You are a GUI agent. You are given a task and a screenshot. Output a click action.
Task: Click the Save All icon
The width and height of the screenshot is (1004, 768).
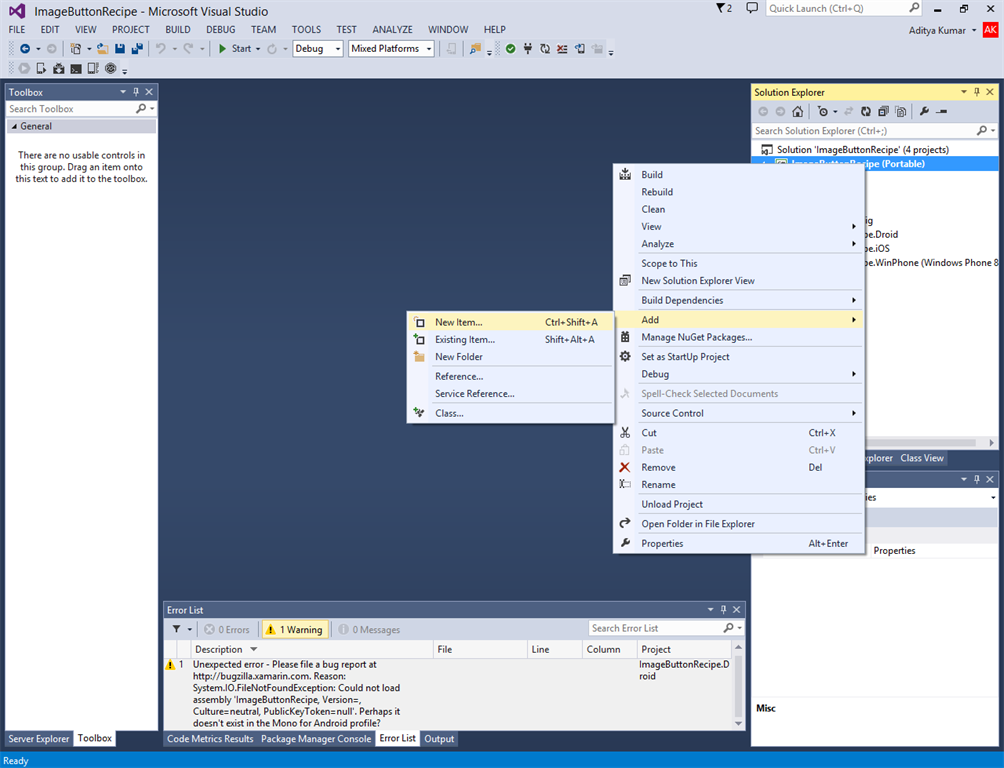tap(137, 49)
